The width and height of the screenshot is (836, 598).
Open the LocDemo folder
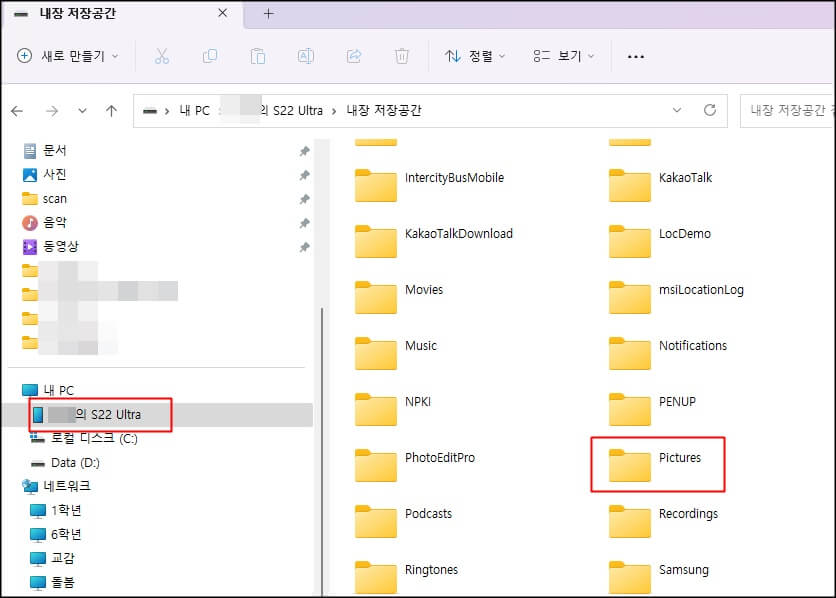pyautogui.click(x=660, y=240)
